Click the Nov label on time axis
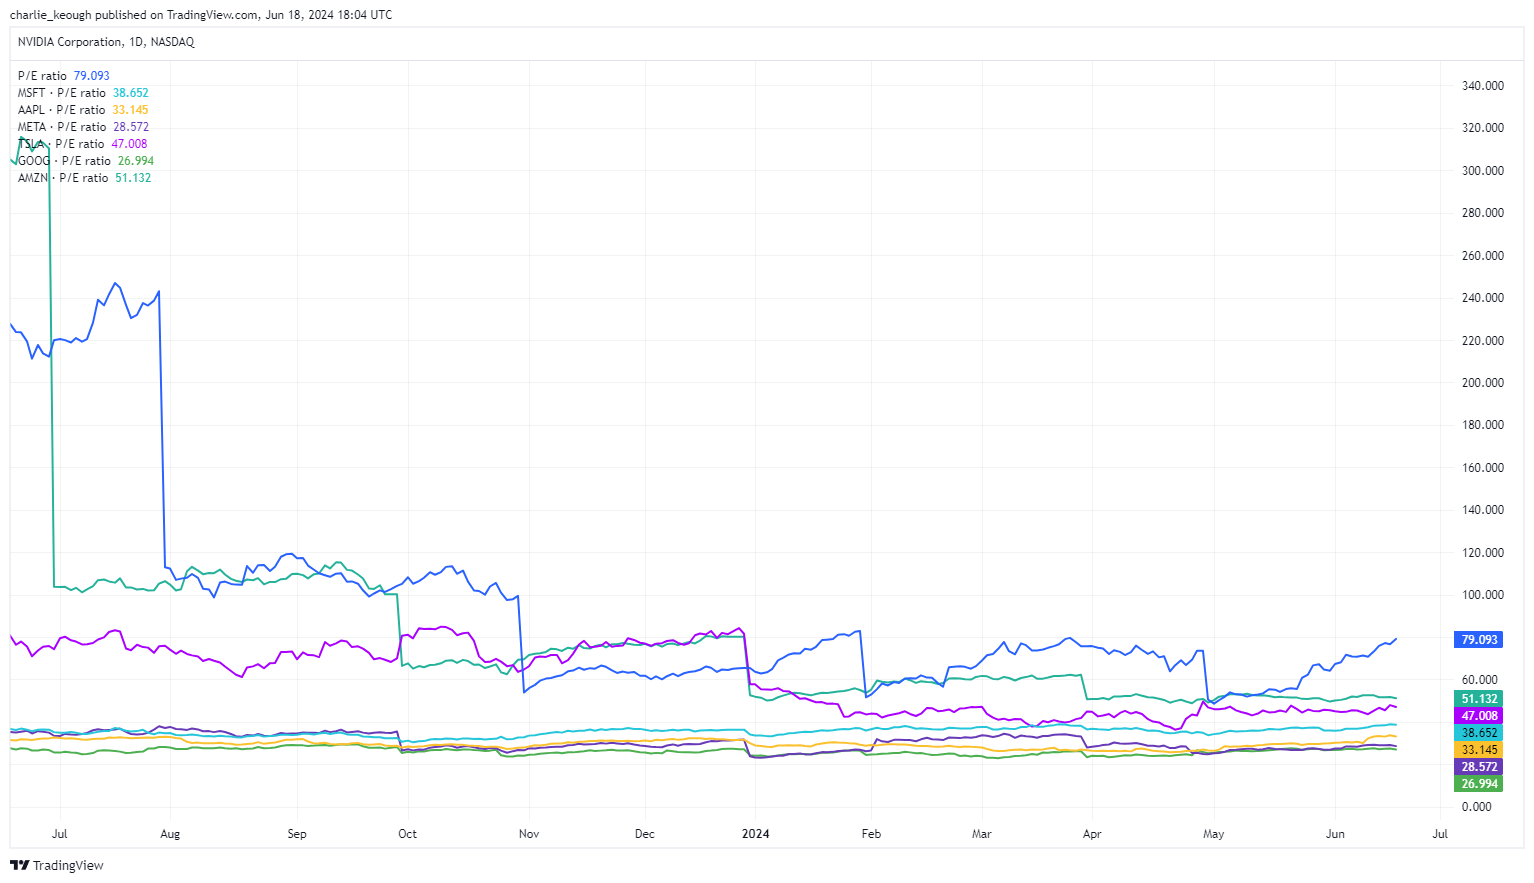 (x=529, y=834)
